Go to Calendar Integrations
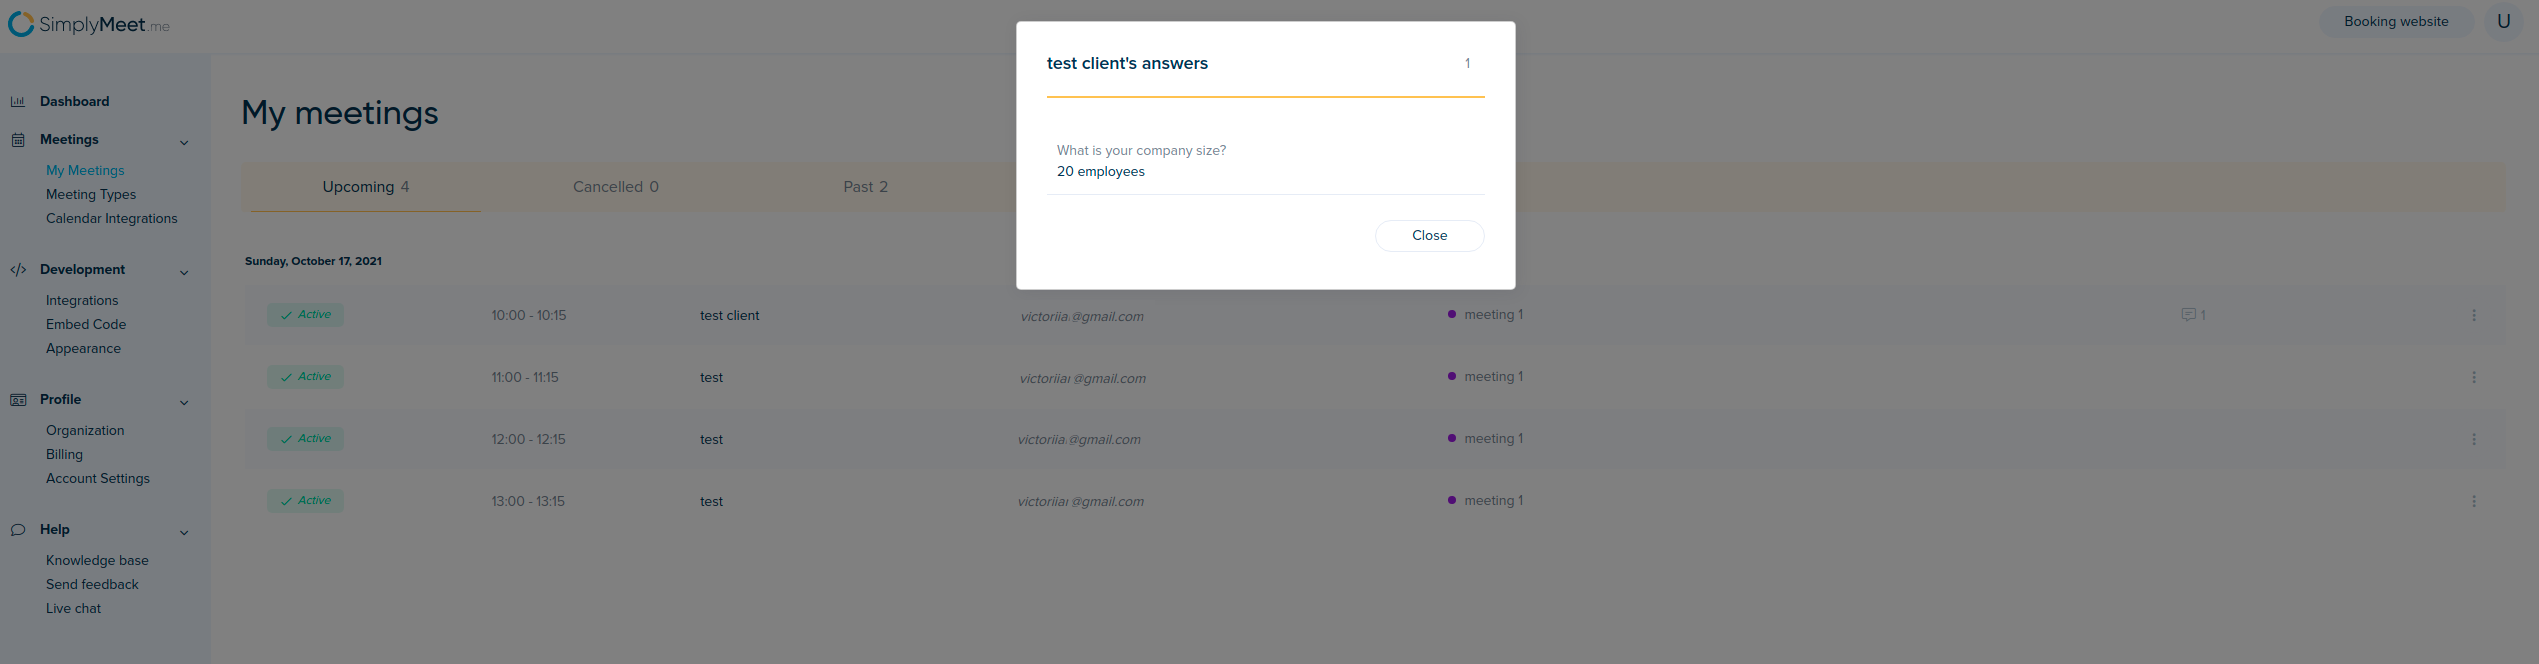 tap(112, 219)
